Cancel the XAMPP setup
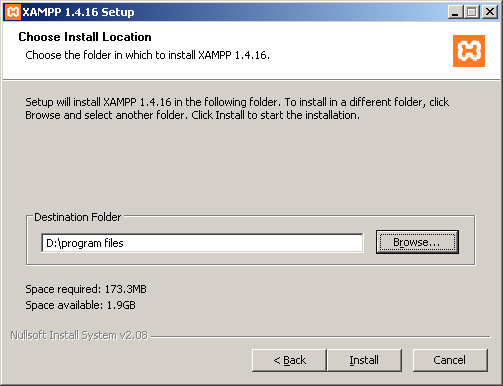This screenshot has width=503, height=386. coord(450,360)
